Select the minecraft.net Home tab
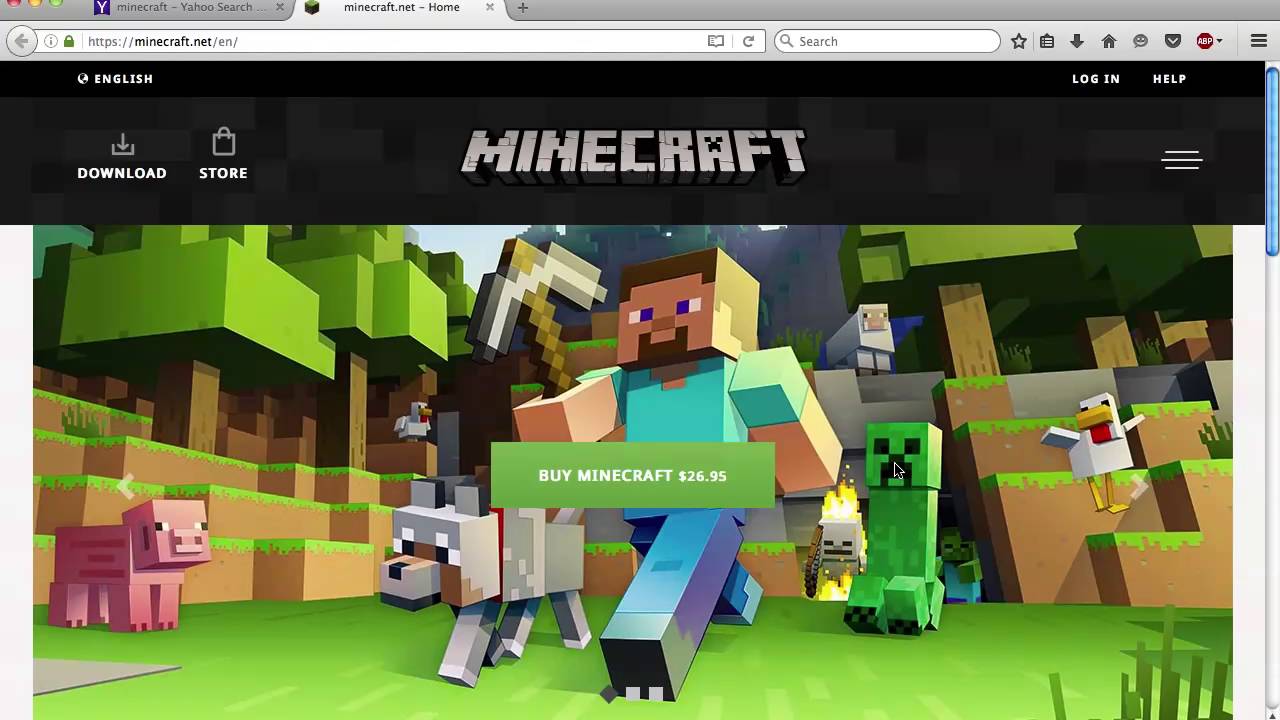The width and height of the screenshot is (1280, 720). point(401,8)
